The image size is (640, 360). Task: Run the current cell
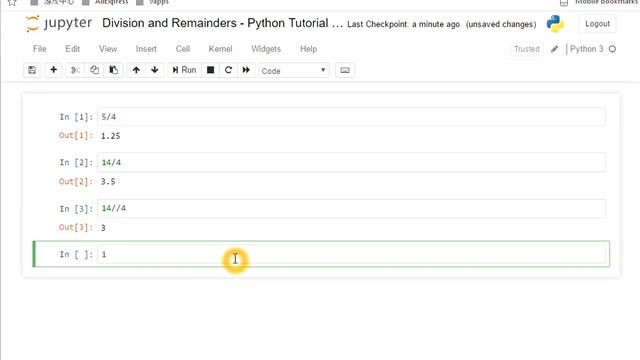click(x=184, y=70)
